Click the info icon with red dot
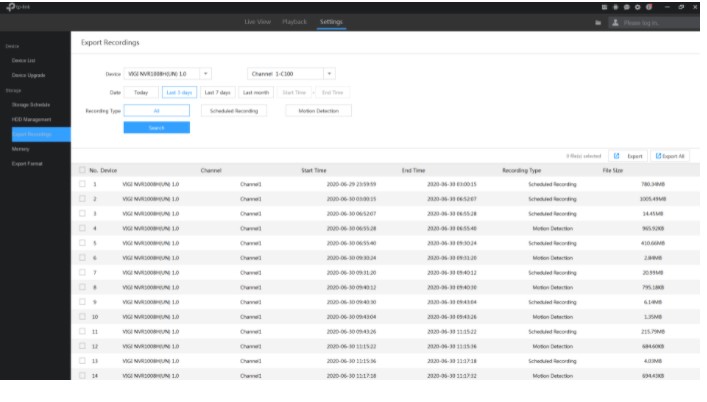707x402 pixels. [649, 7]
